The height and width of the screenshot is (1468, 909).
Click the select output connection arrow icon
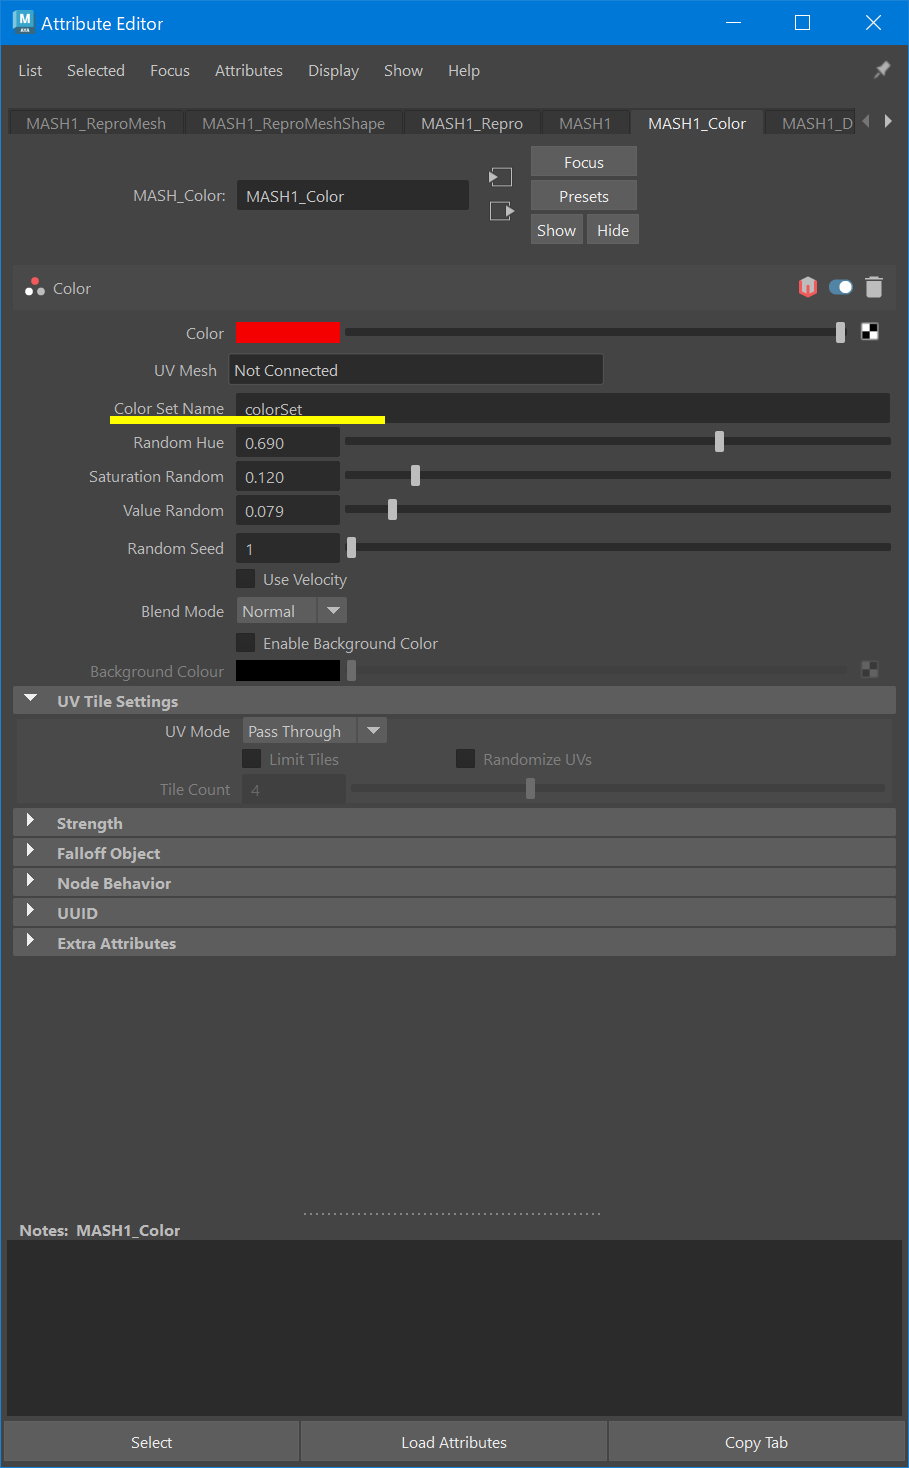click(500, 210)
